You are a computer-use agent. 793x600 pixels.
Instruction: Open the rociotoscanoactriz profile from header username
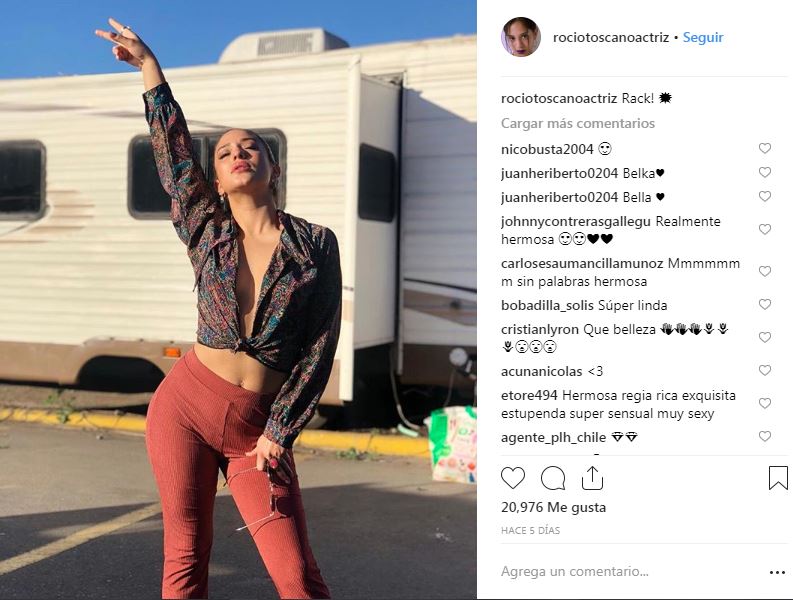pos(611,37)
